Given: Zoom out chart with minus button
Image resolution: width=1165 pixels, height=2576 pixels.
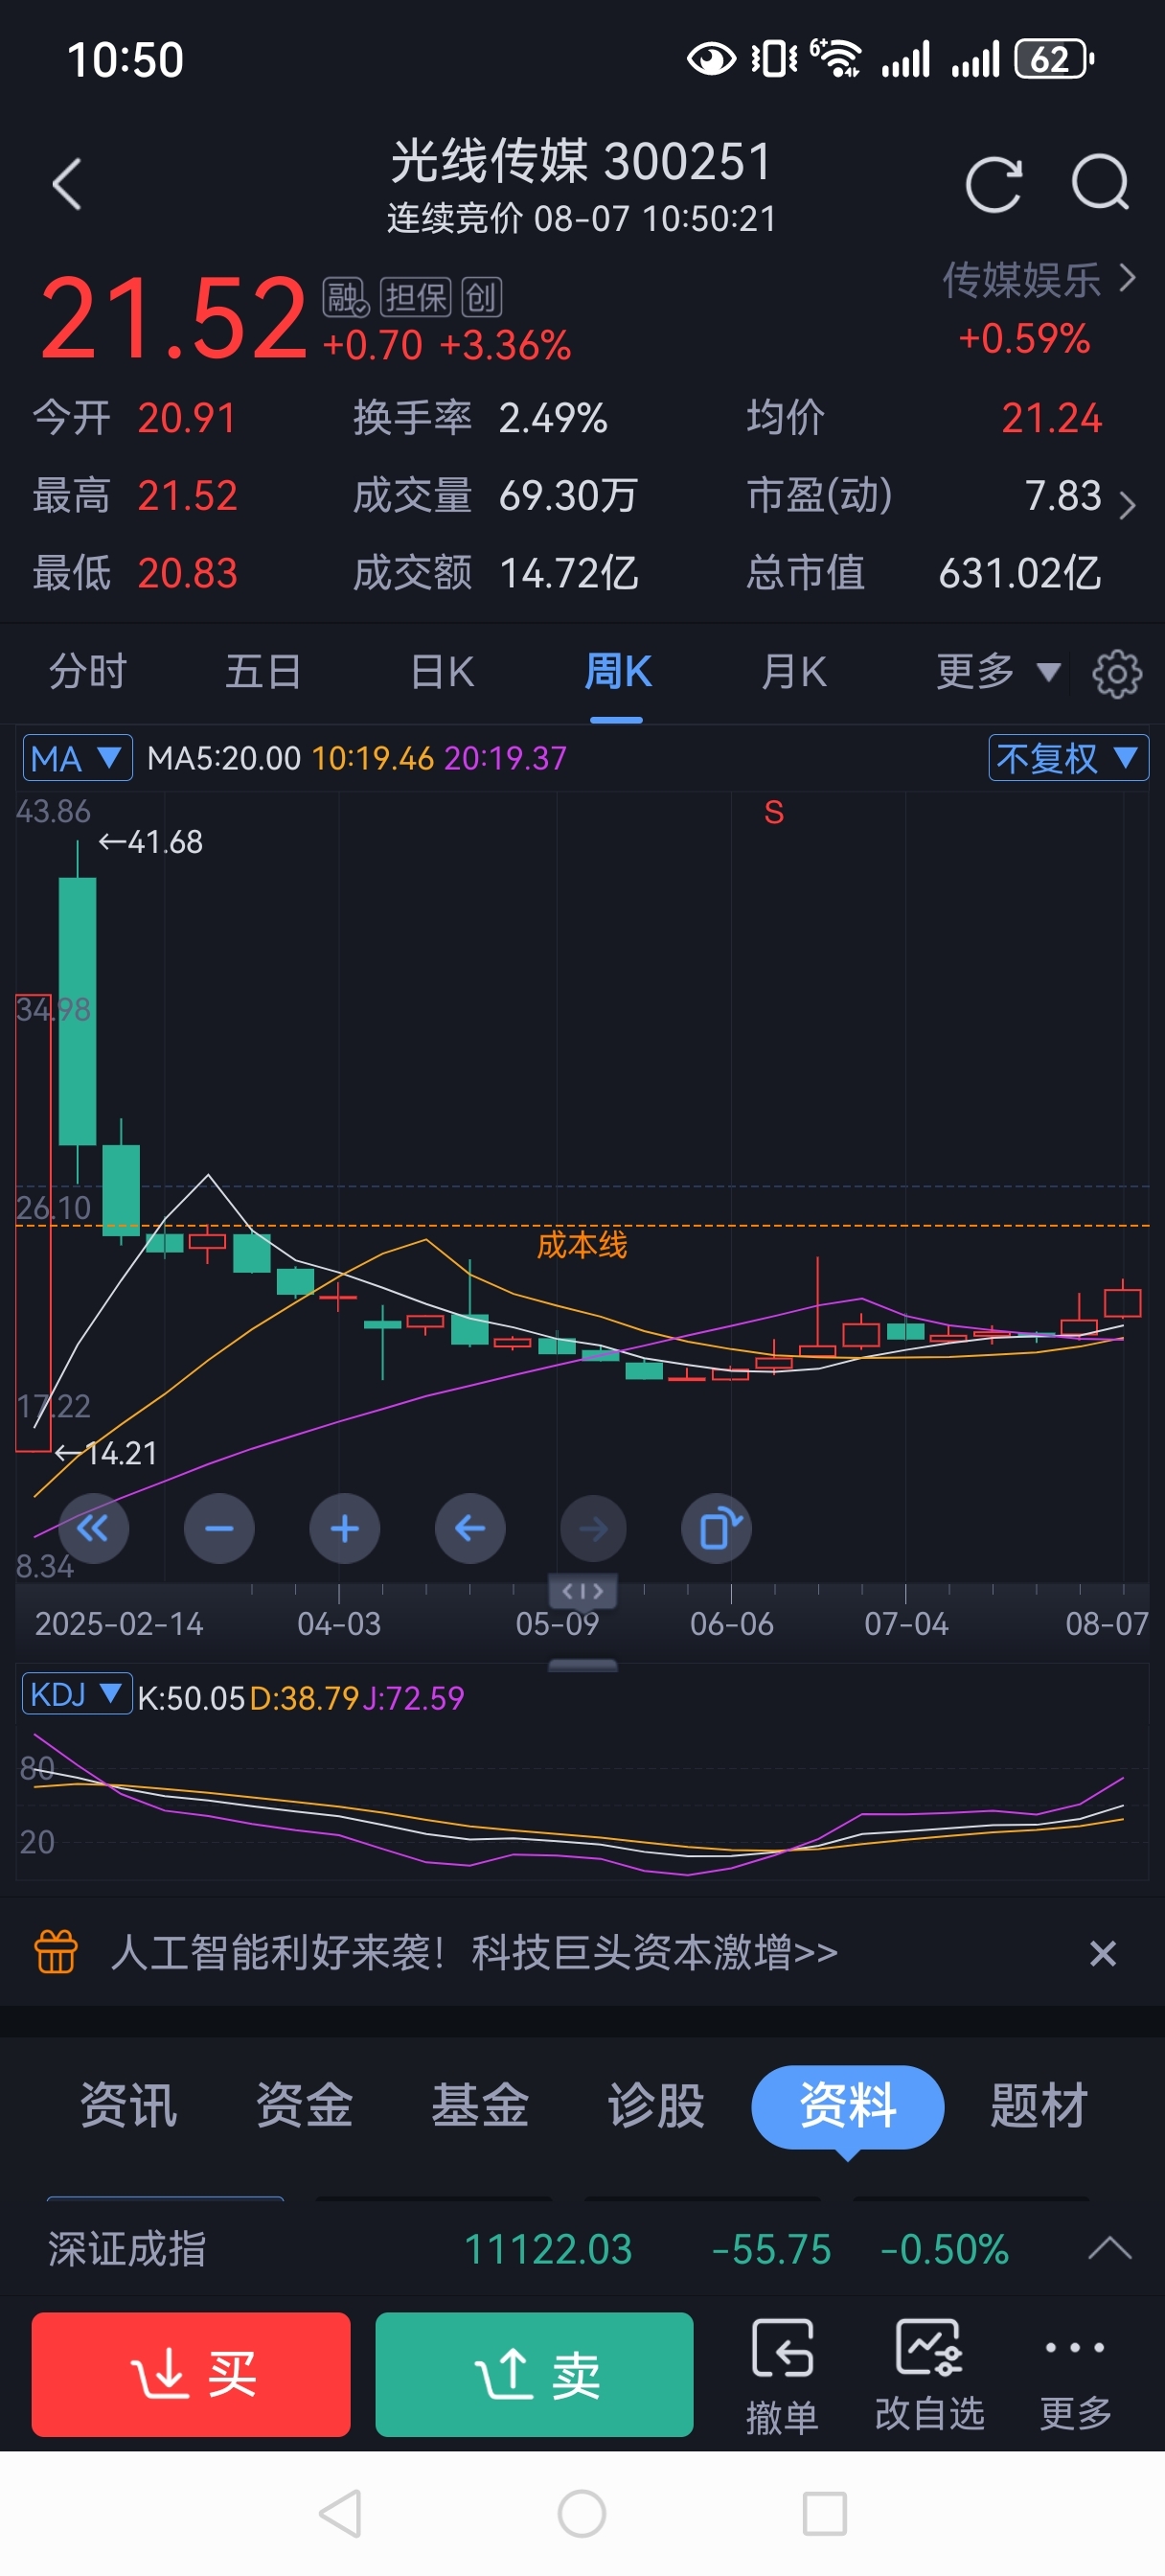Looking at the screenshot, I should (219, 1528).
